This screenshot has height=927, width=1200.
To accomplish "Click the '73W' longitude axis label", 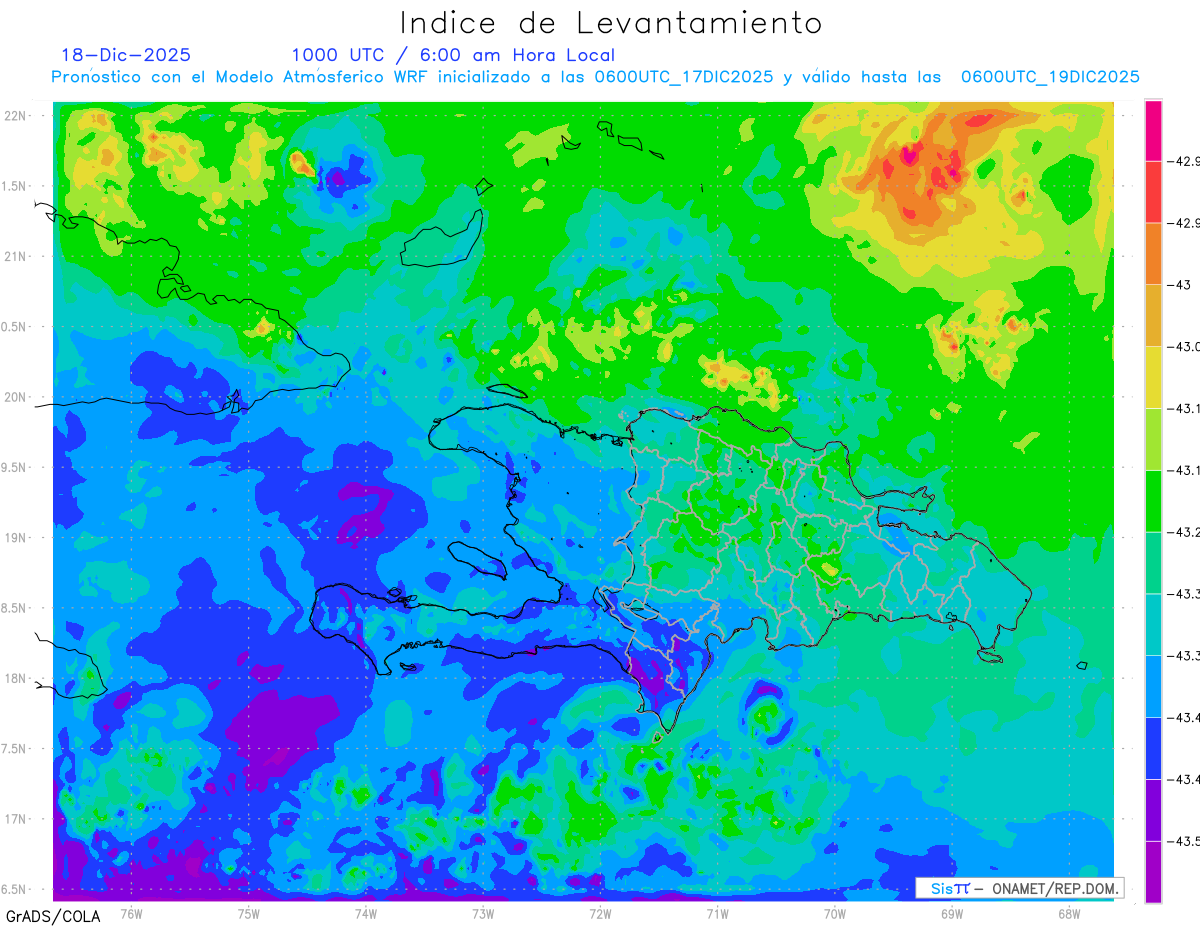I will click(x=483, y=913).
